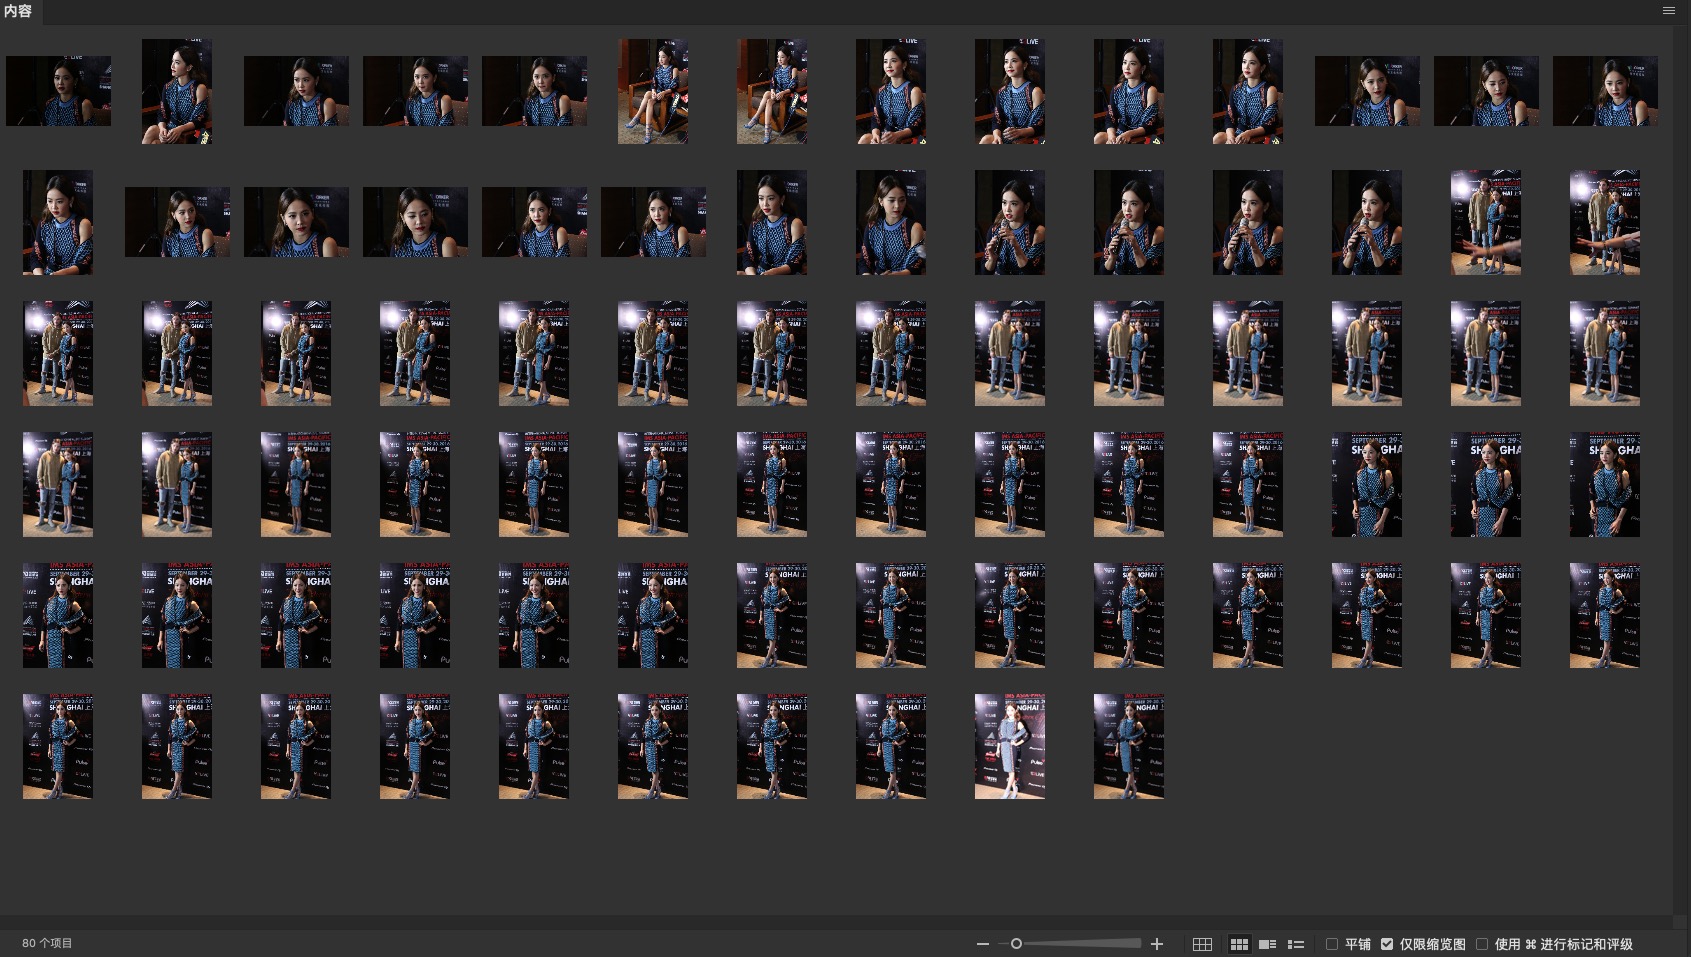Switch to details view mode
Image resolution: width=1691 pixels, height=957 pixels.
point(1267,944)
